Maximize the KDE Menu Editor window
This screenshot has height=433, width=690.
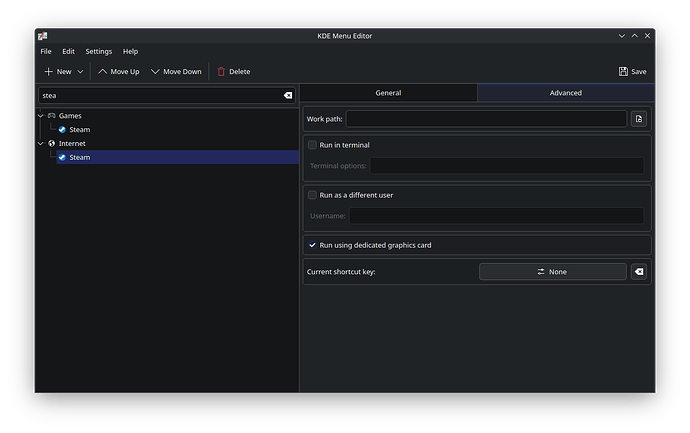tap(635, 36)
